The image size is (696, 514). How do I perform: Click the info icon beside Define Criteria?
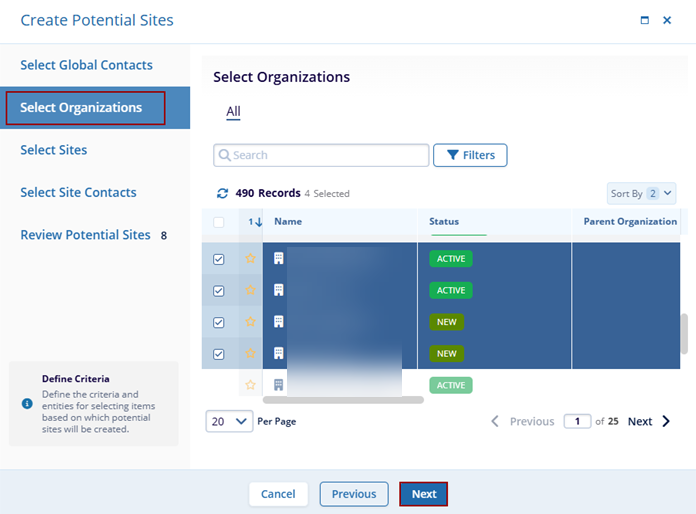pos(27,403)
